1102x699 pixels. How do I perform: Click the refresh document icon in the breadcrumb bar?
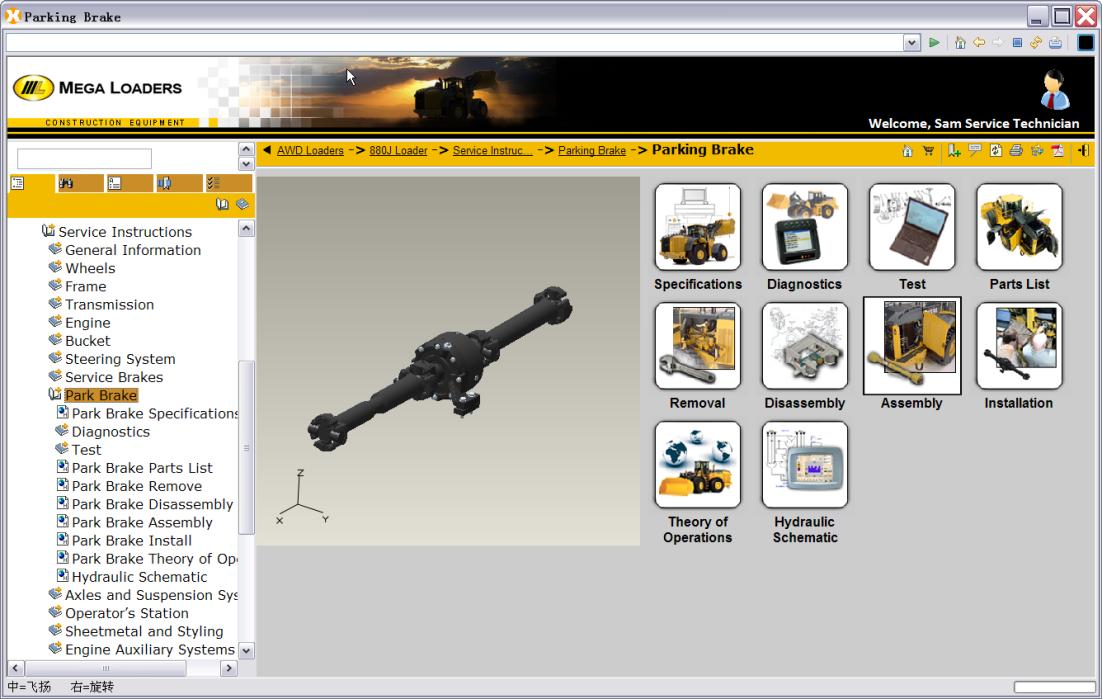996,151
